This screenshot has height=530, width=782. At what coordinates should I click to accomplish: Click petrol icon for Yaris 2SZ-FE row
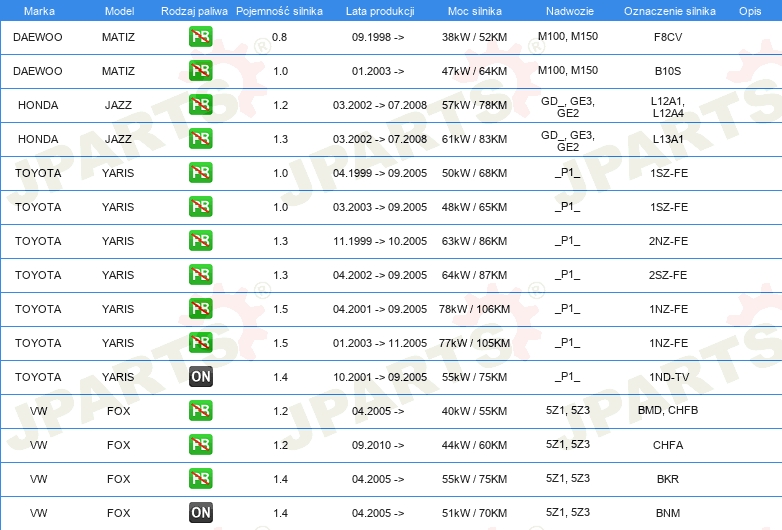(x=200, y=275)
